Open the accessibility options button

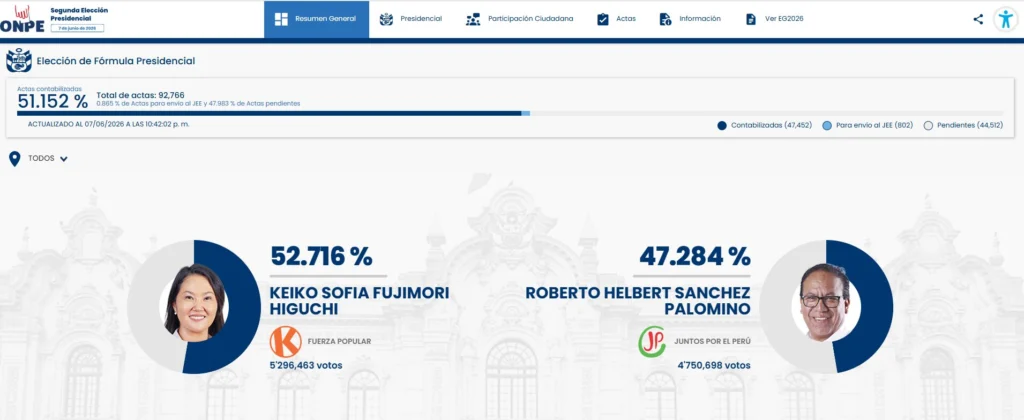pos(1006,19)
